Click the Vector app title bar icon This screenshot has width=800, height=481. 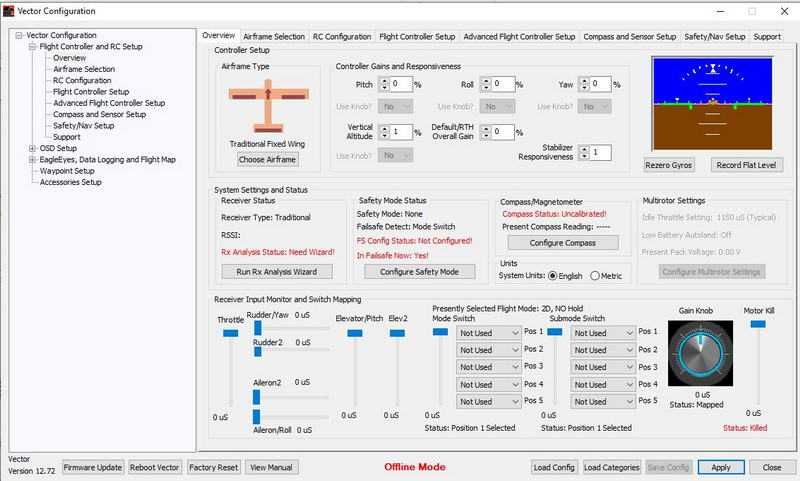pos(8,11)
